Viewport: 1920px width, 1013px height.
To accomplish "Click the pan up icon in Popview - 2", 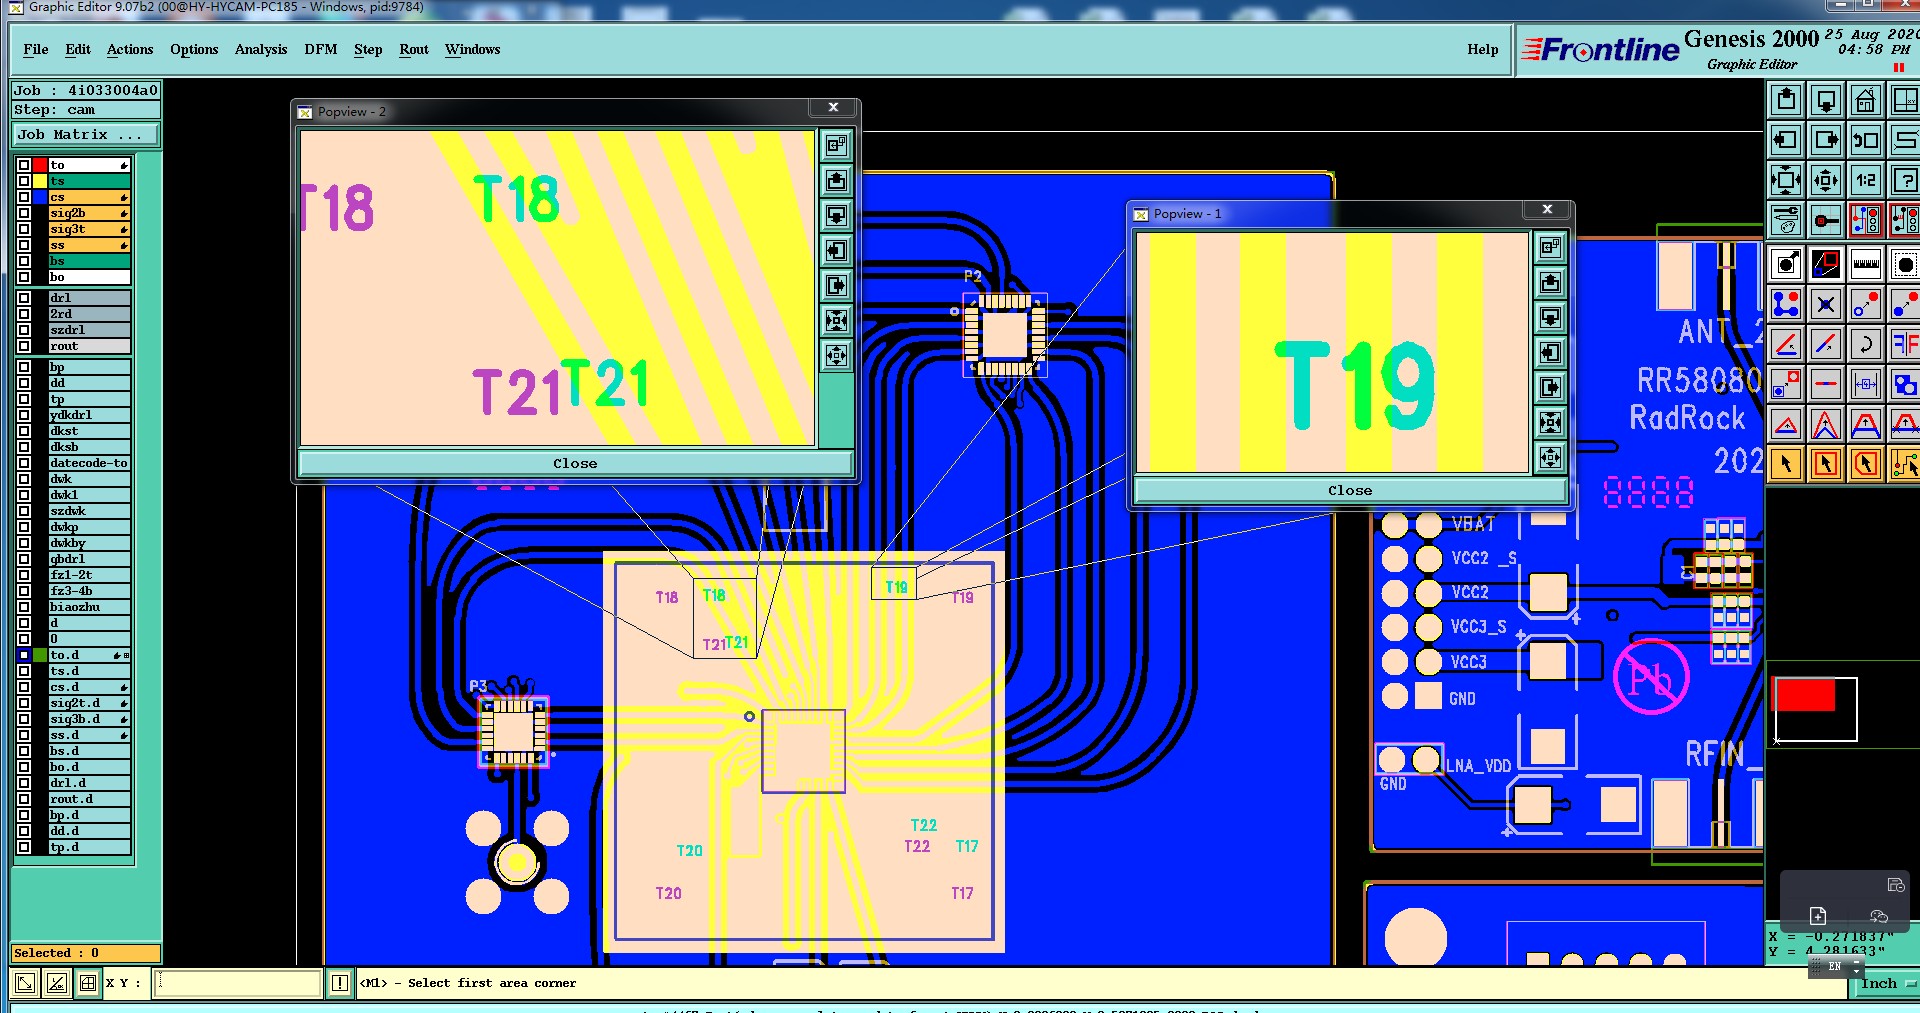I will (837, 180).
